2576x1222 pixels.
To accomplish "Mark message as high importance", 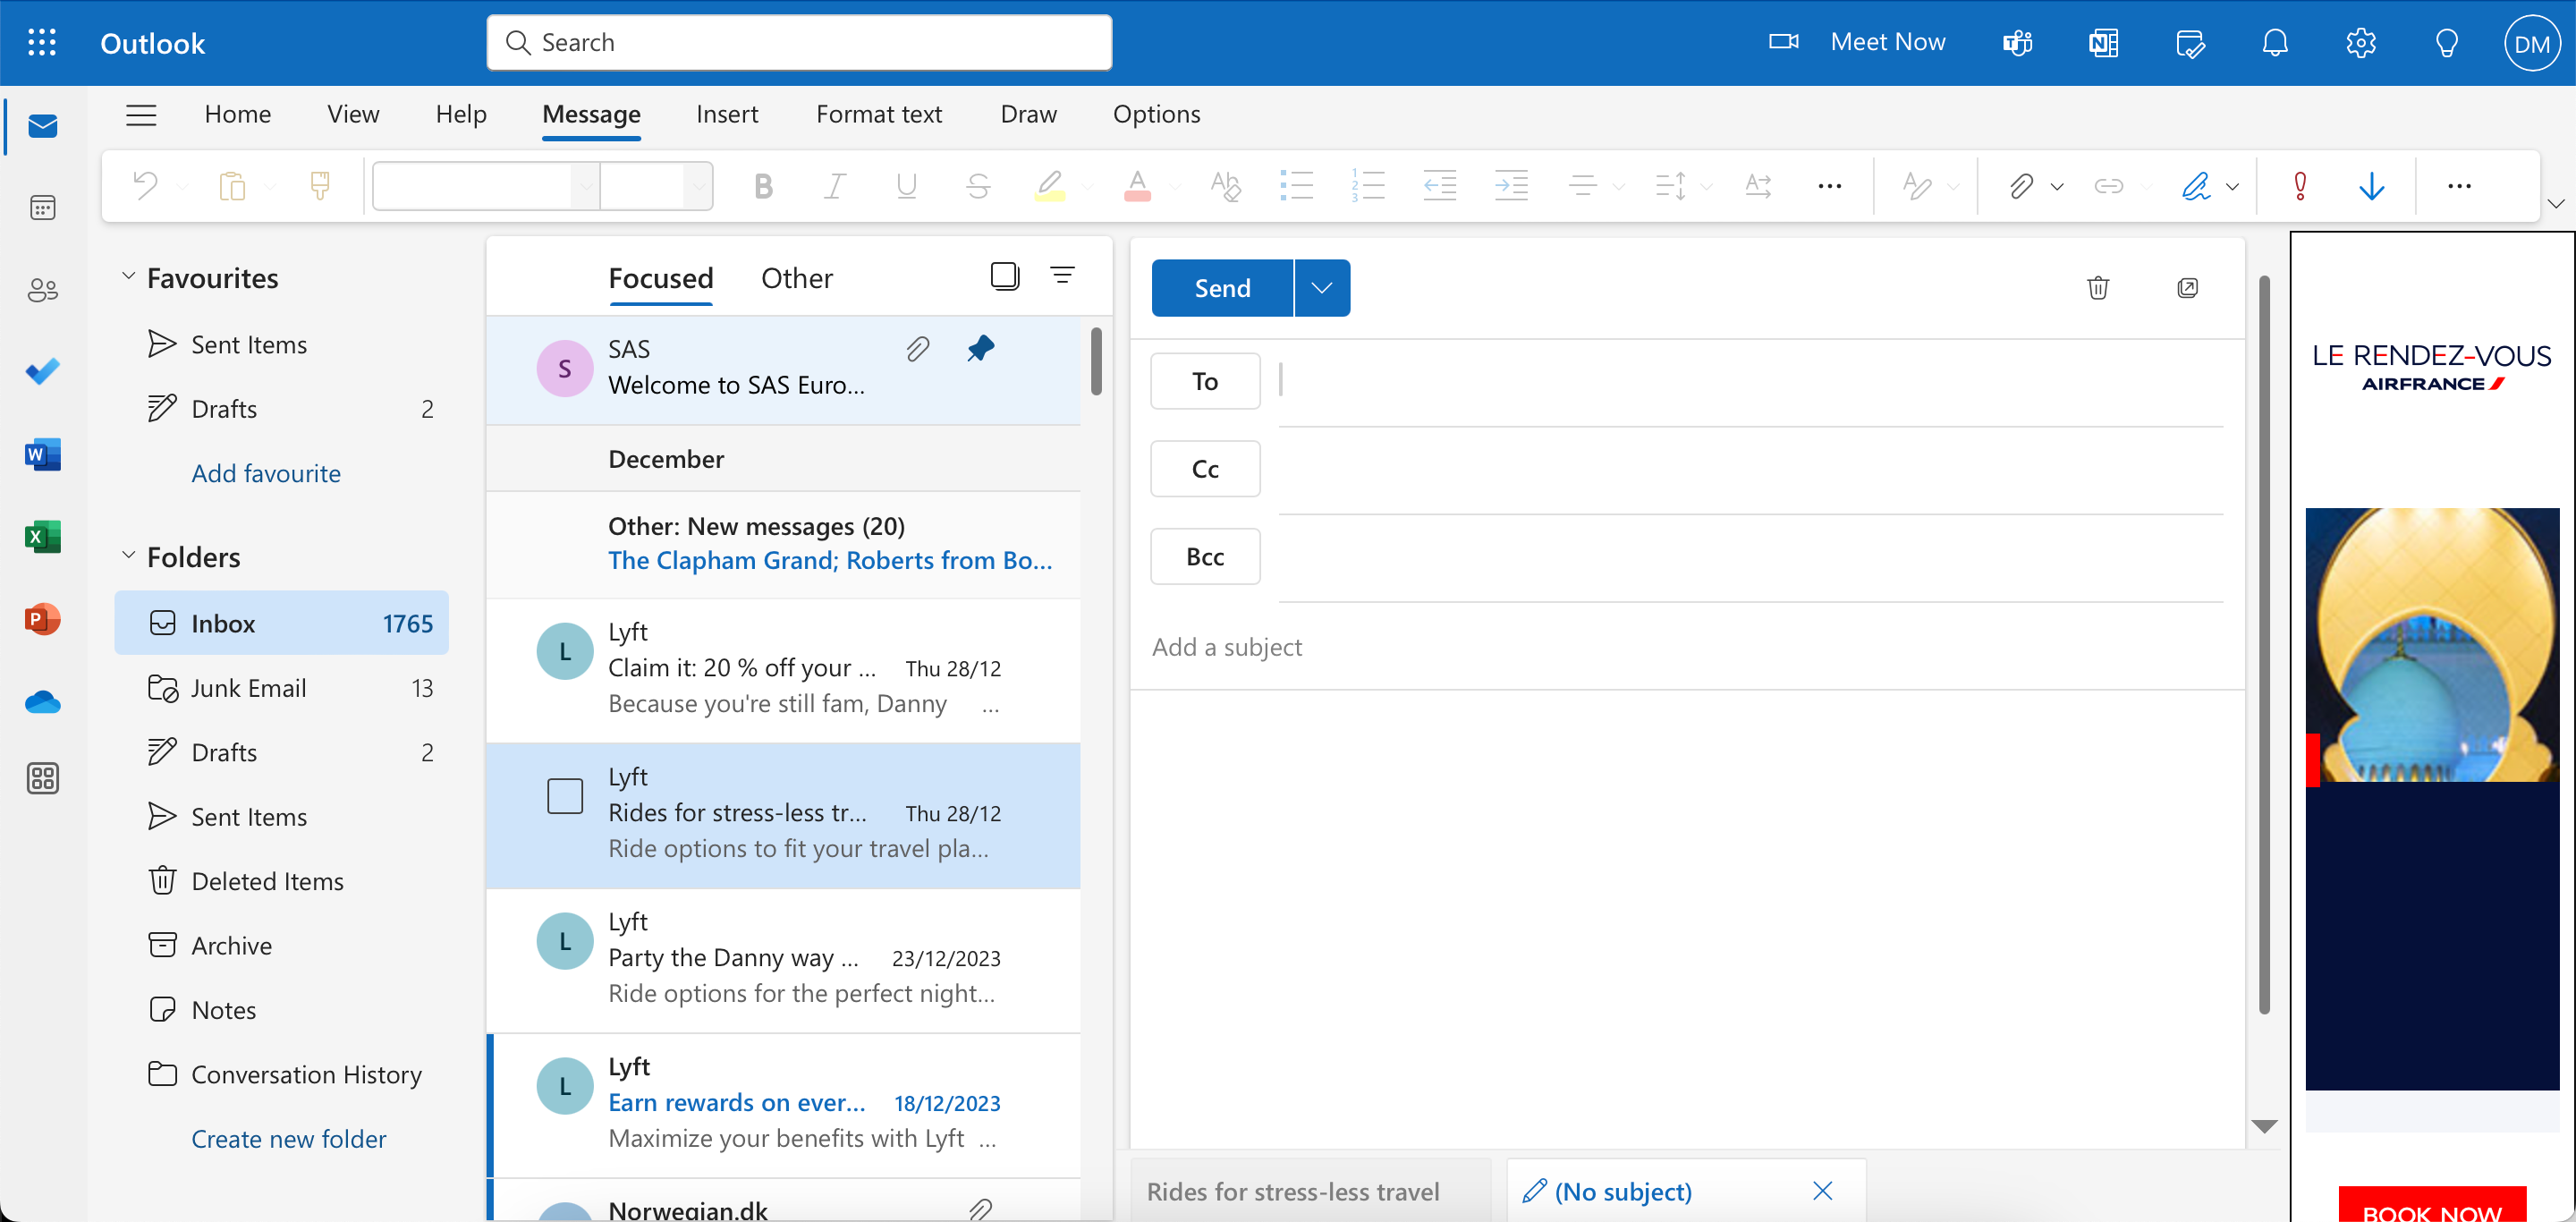I will 2300,186.
